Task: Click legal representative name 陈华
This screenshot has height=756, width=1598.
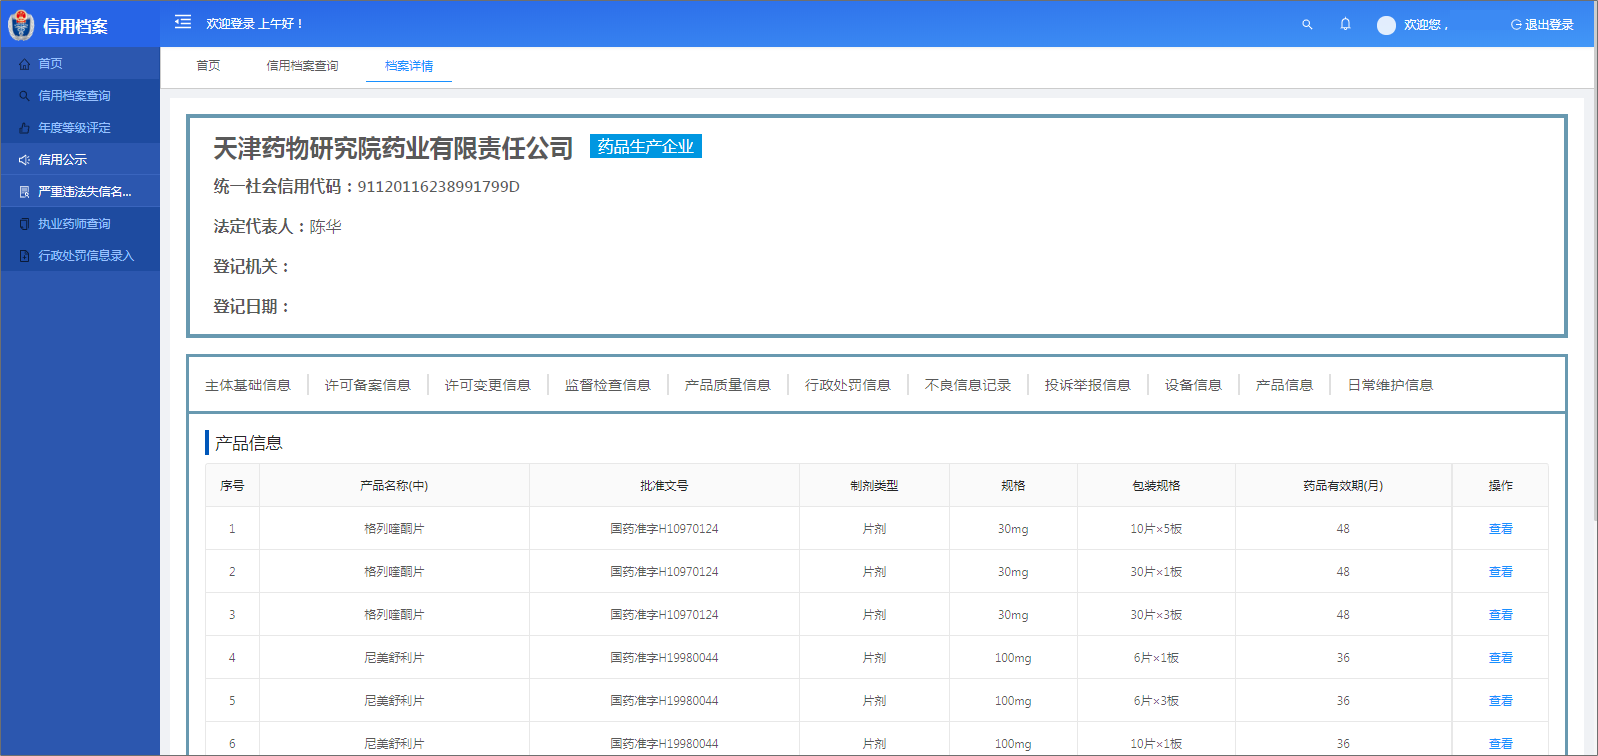Action: [x=326, y=227]
